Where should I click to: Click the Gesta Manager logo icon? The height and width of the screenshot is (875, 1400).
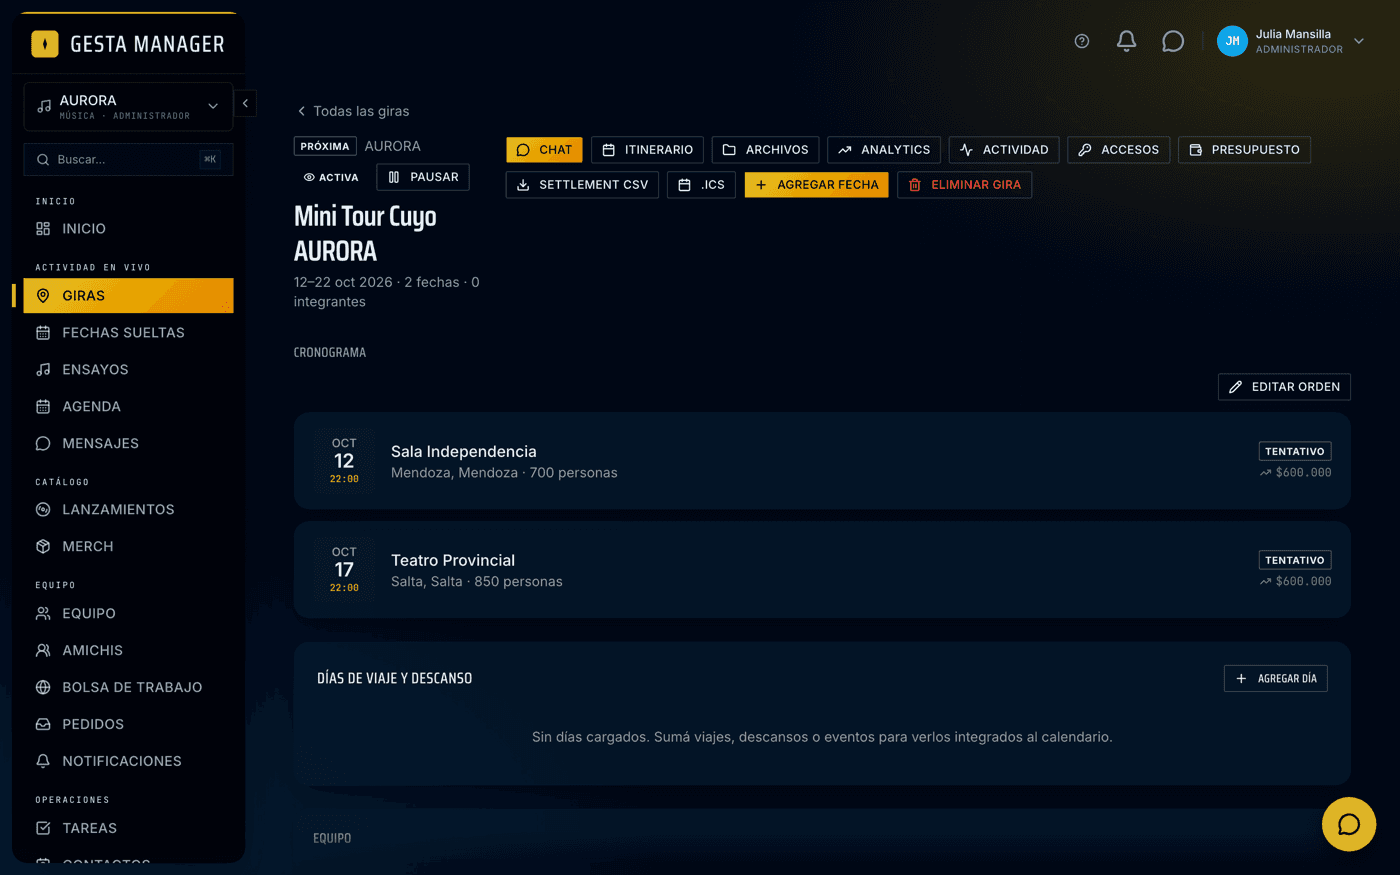[x=45, y=44]
